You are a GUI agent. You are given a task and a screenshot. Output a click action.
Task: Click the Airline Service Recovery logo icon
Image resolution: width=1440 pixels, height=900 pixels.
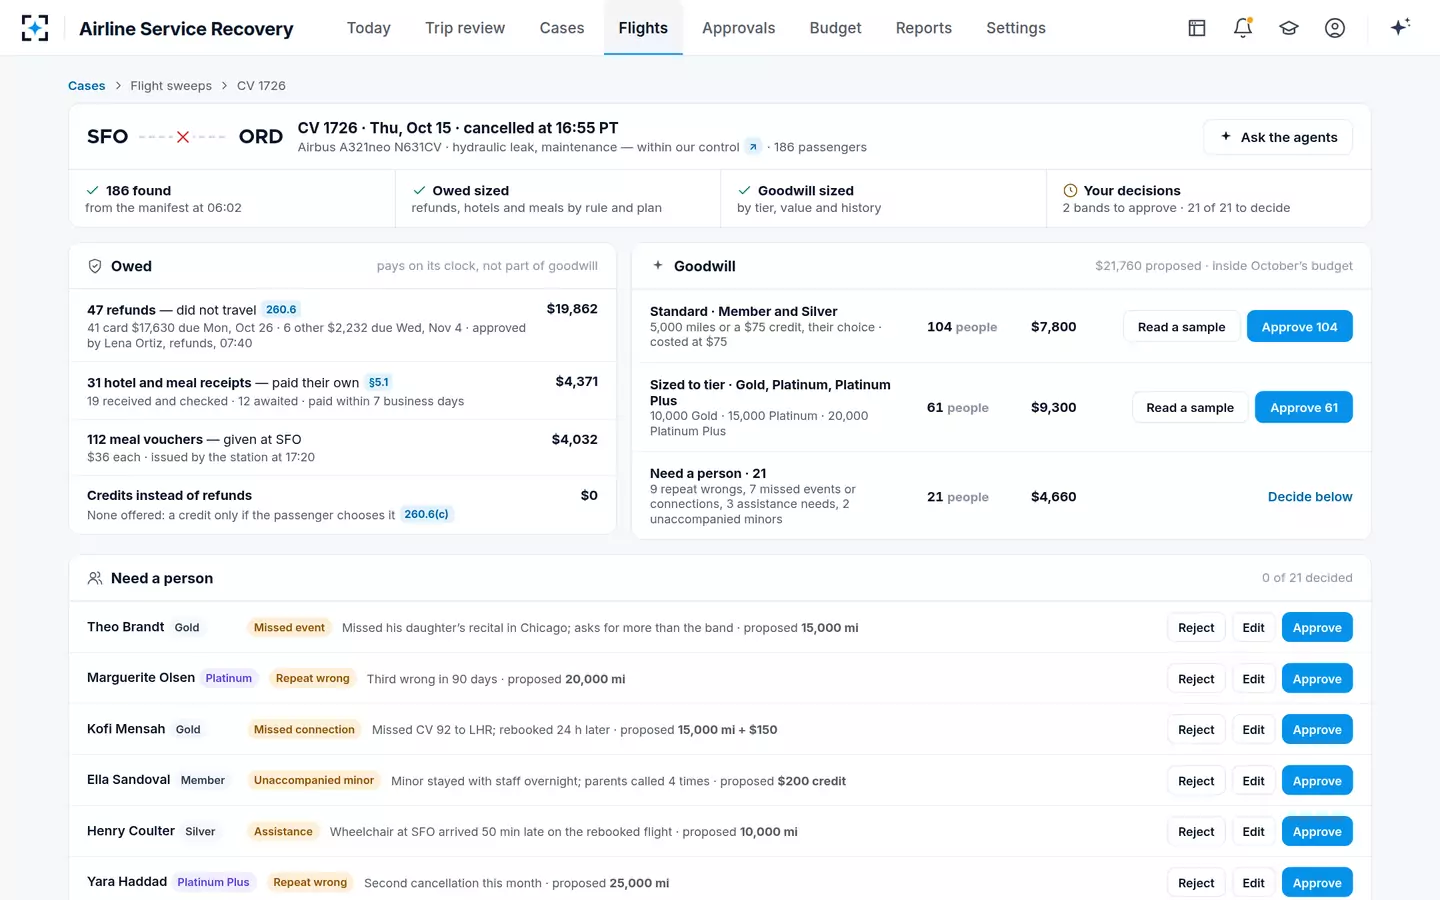(35, 28)
